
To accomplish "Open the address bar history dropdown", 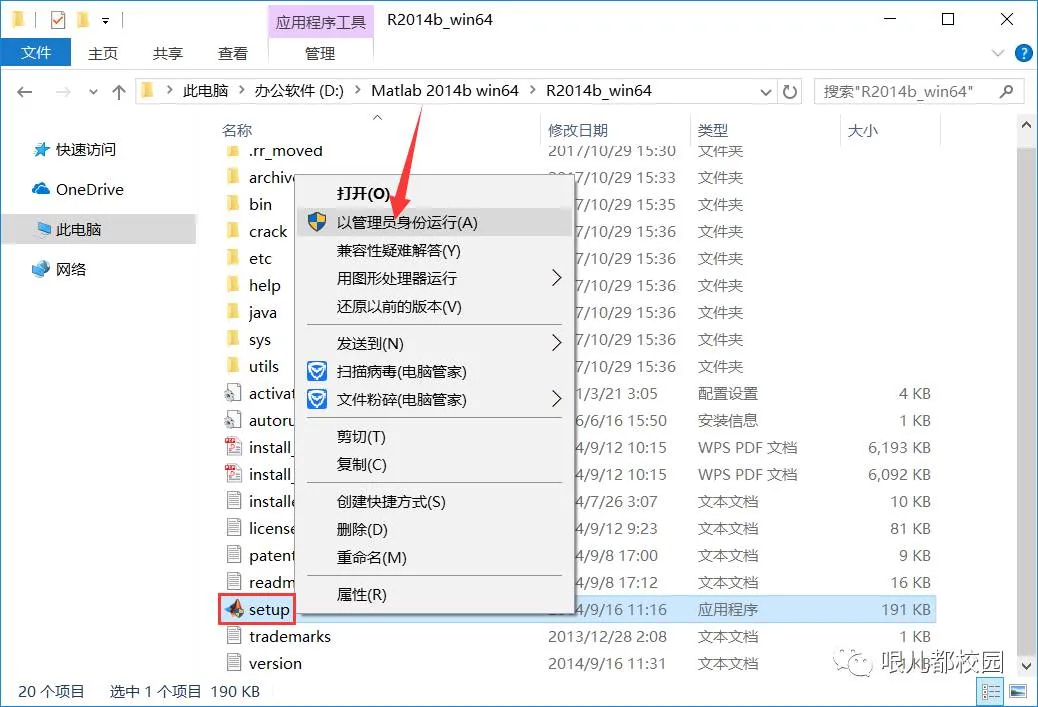I will coord(765,92).
